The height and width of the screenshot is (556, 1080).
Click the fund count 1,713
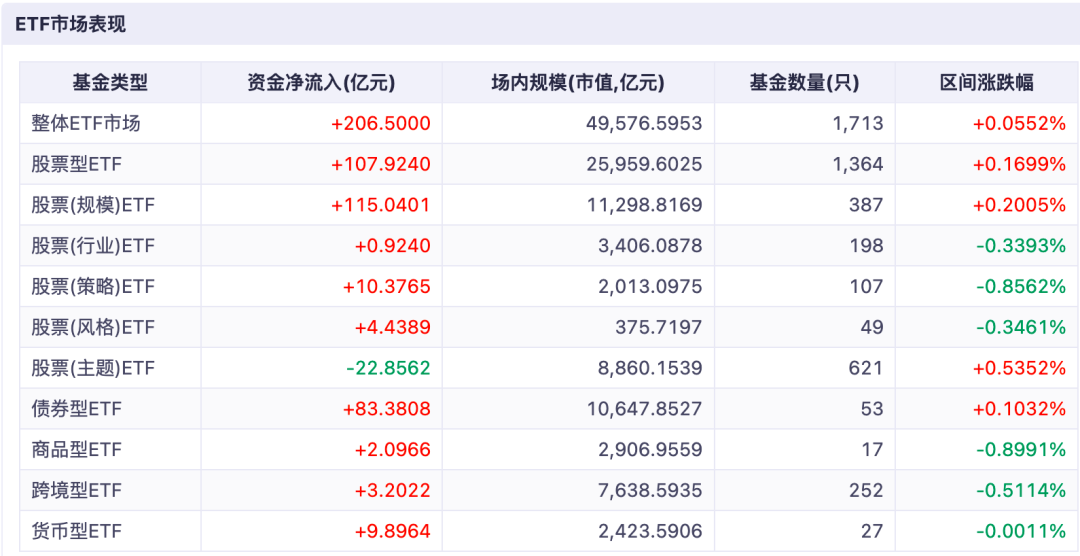click(x=860, y=124)
